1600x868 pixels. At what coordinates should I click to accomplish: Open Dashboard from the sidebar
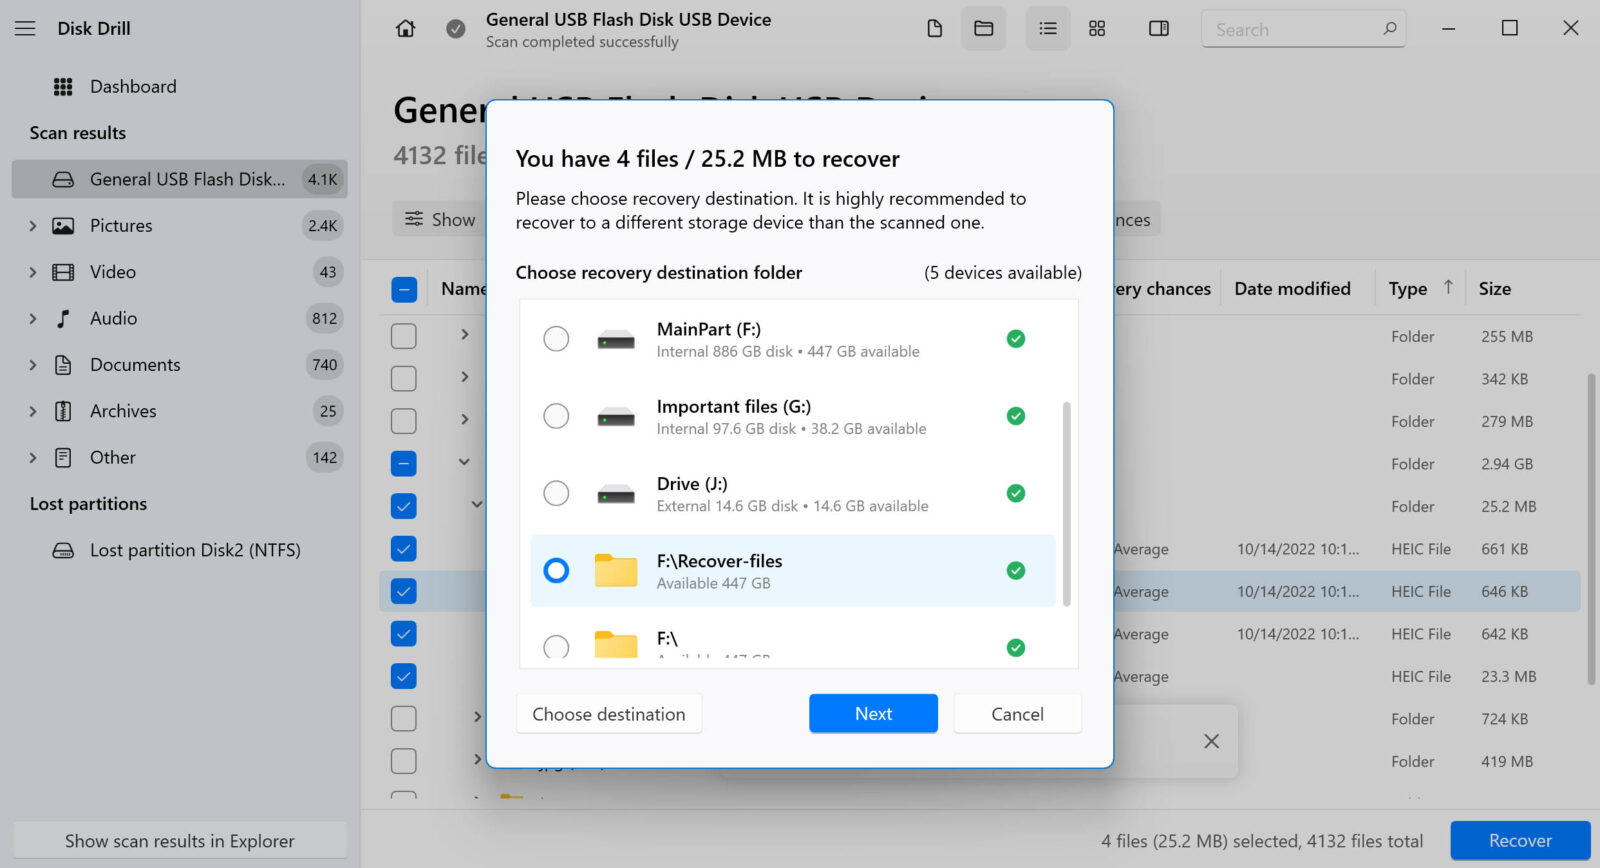click(x=133, y=87)
